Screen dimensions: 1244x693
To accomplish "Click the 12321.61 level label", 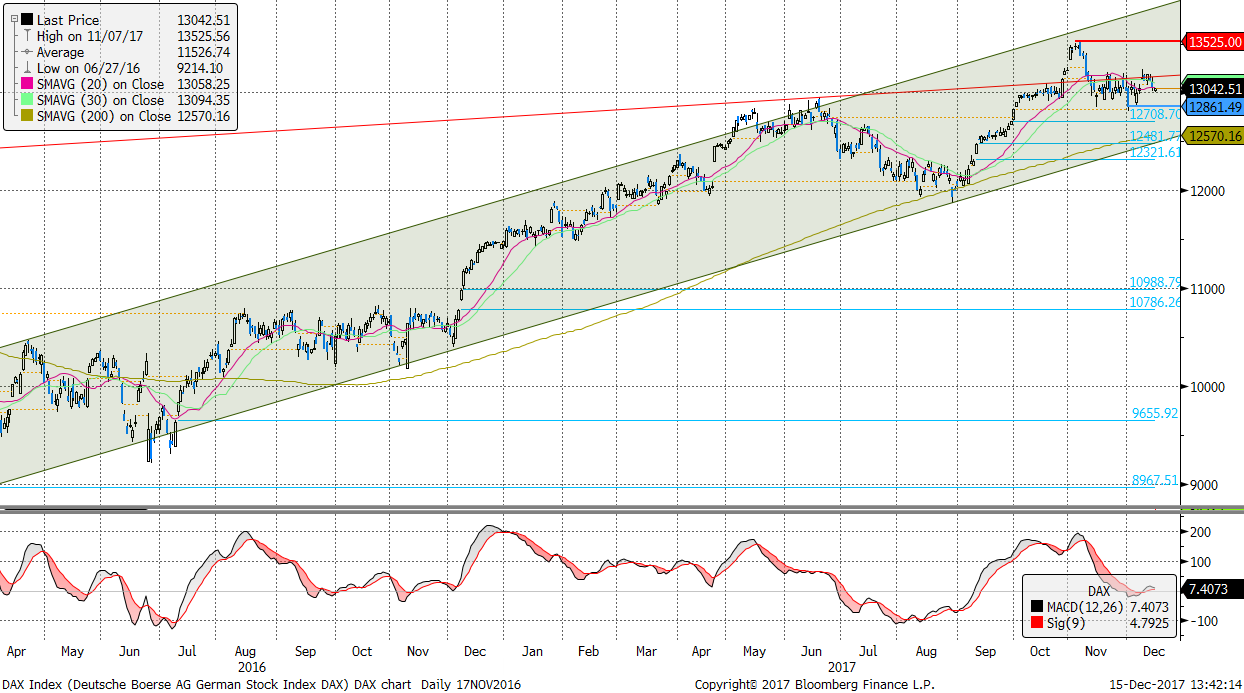I will tap(1155, 152).
